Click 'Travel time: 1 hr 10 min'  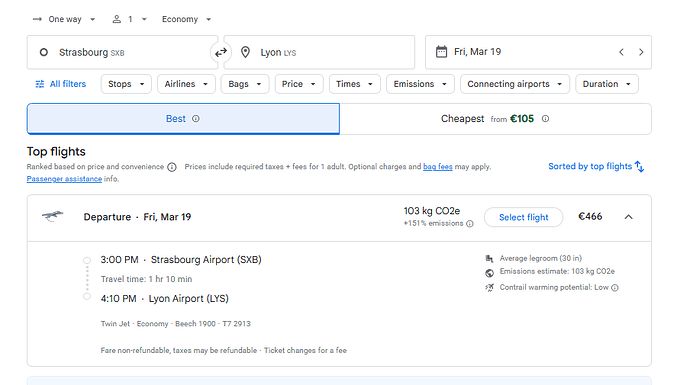[147, 279]
